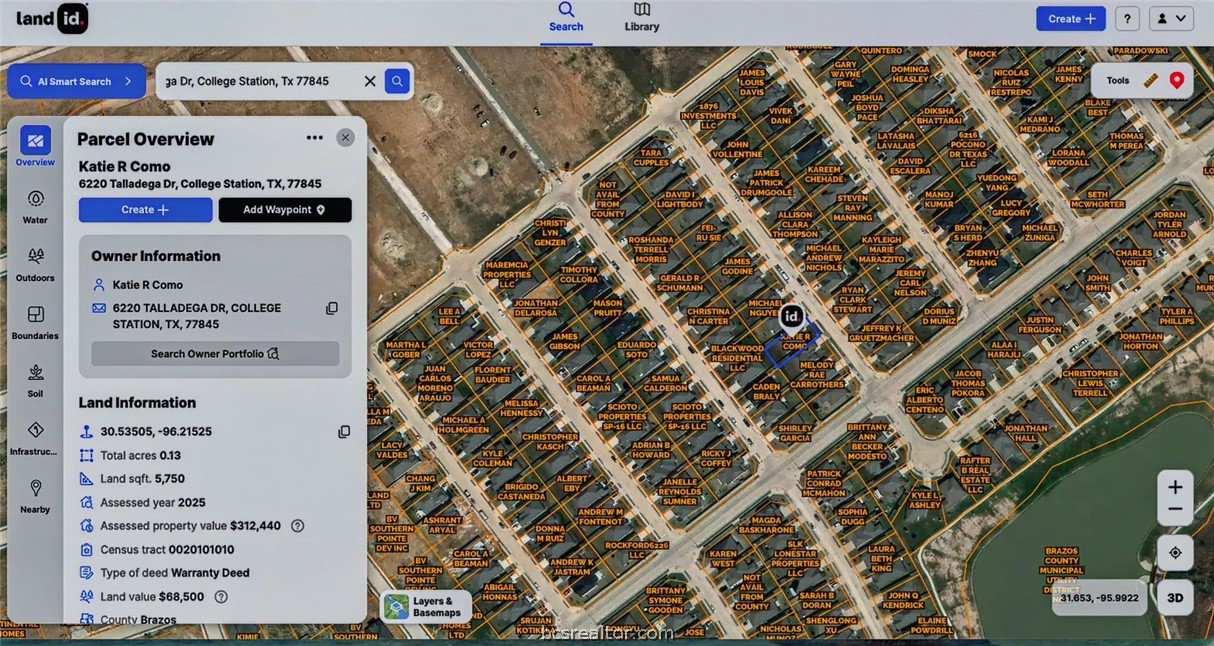Open Layers & Basemaps panel
The width and height of the screenshot is (1214, 646).
point(426,607)
